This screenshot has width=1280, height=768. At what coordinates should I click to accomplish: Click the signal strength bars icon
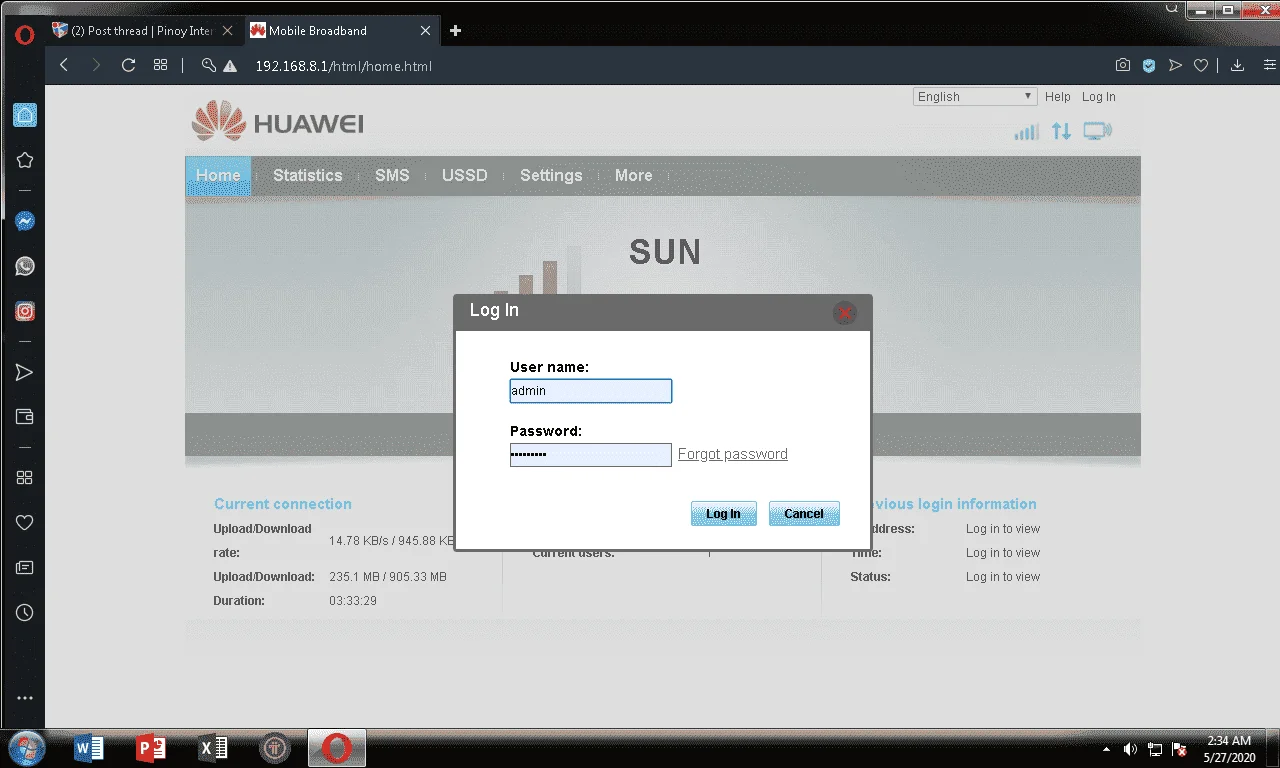[x=1027, y=131]
